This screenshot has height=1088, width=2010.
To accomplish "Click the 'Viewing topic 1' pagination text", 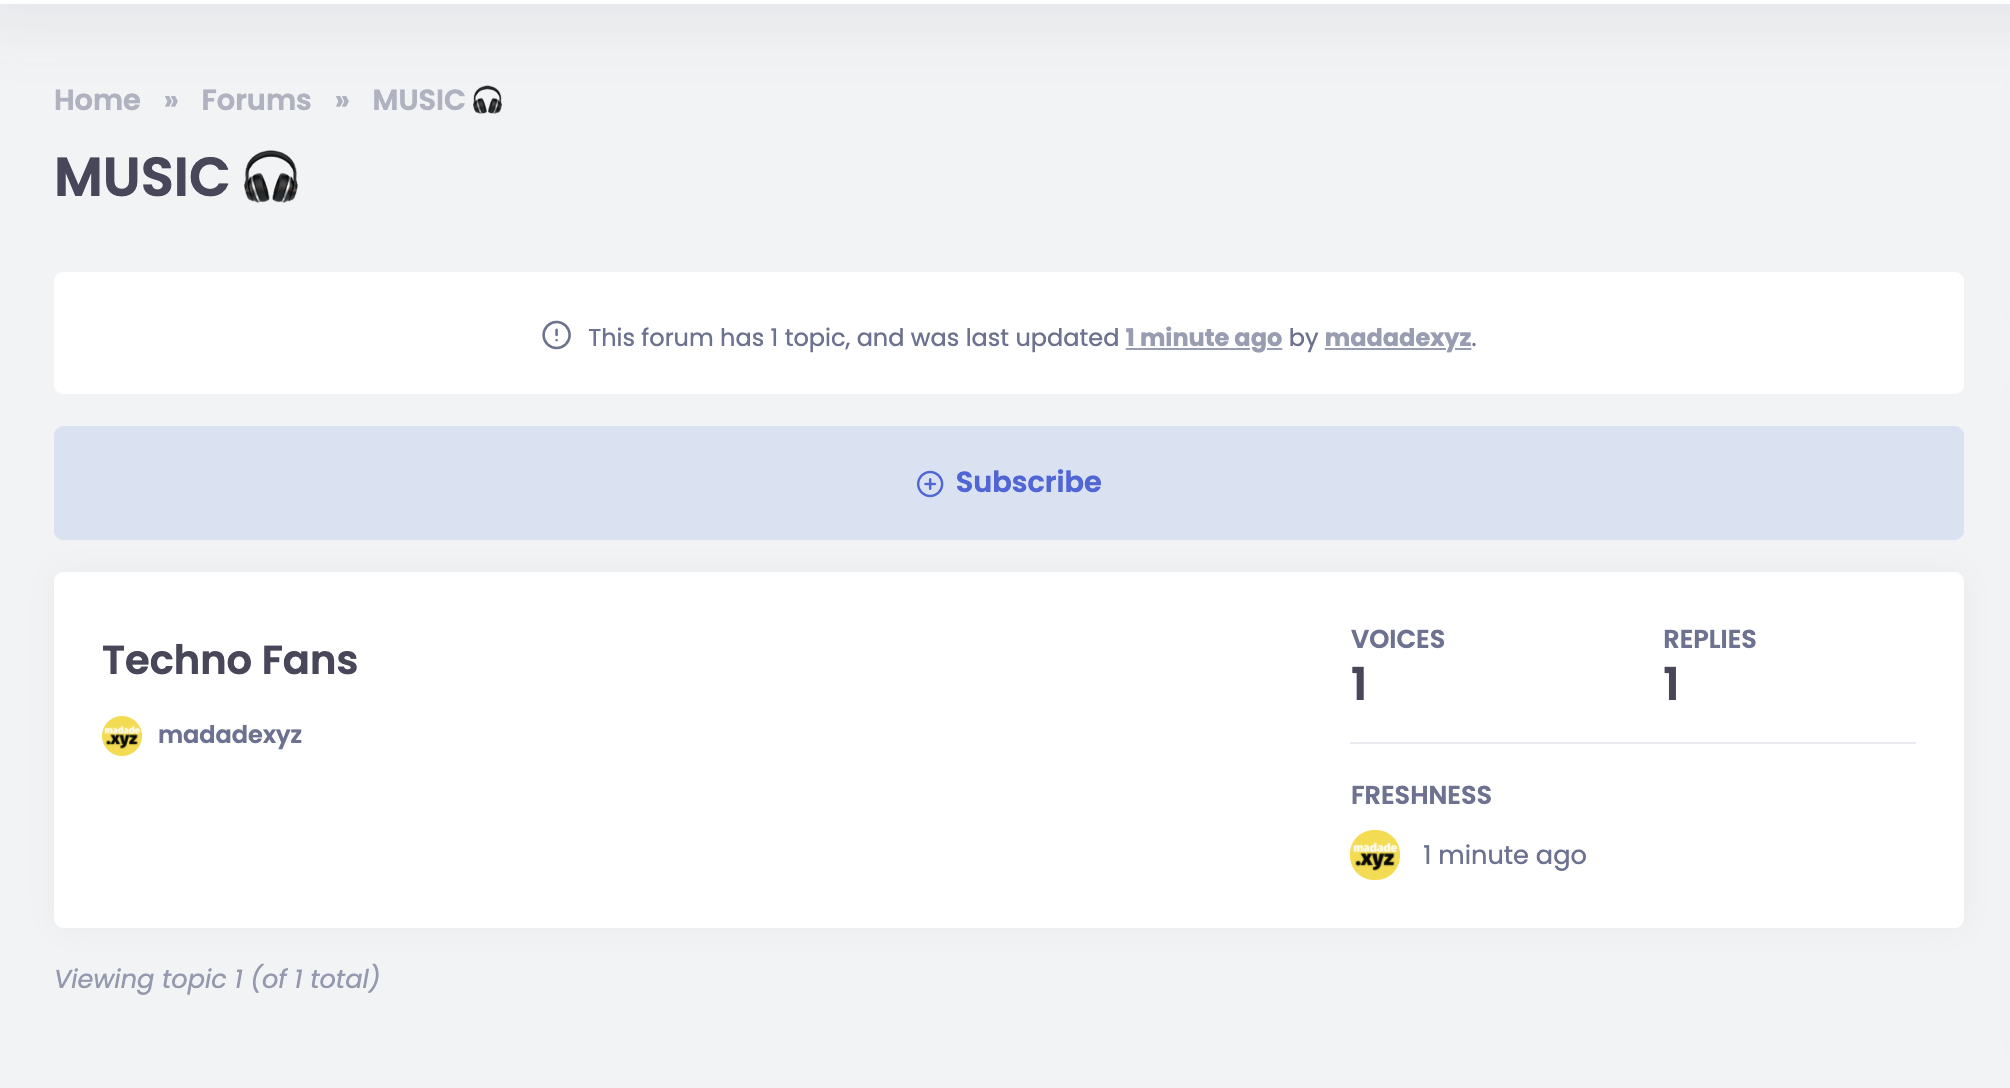I will 217,978.
